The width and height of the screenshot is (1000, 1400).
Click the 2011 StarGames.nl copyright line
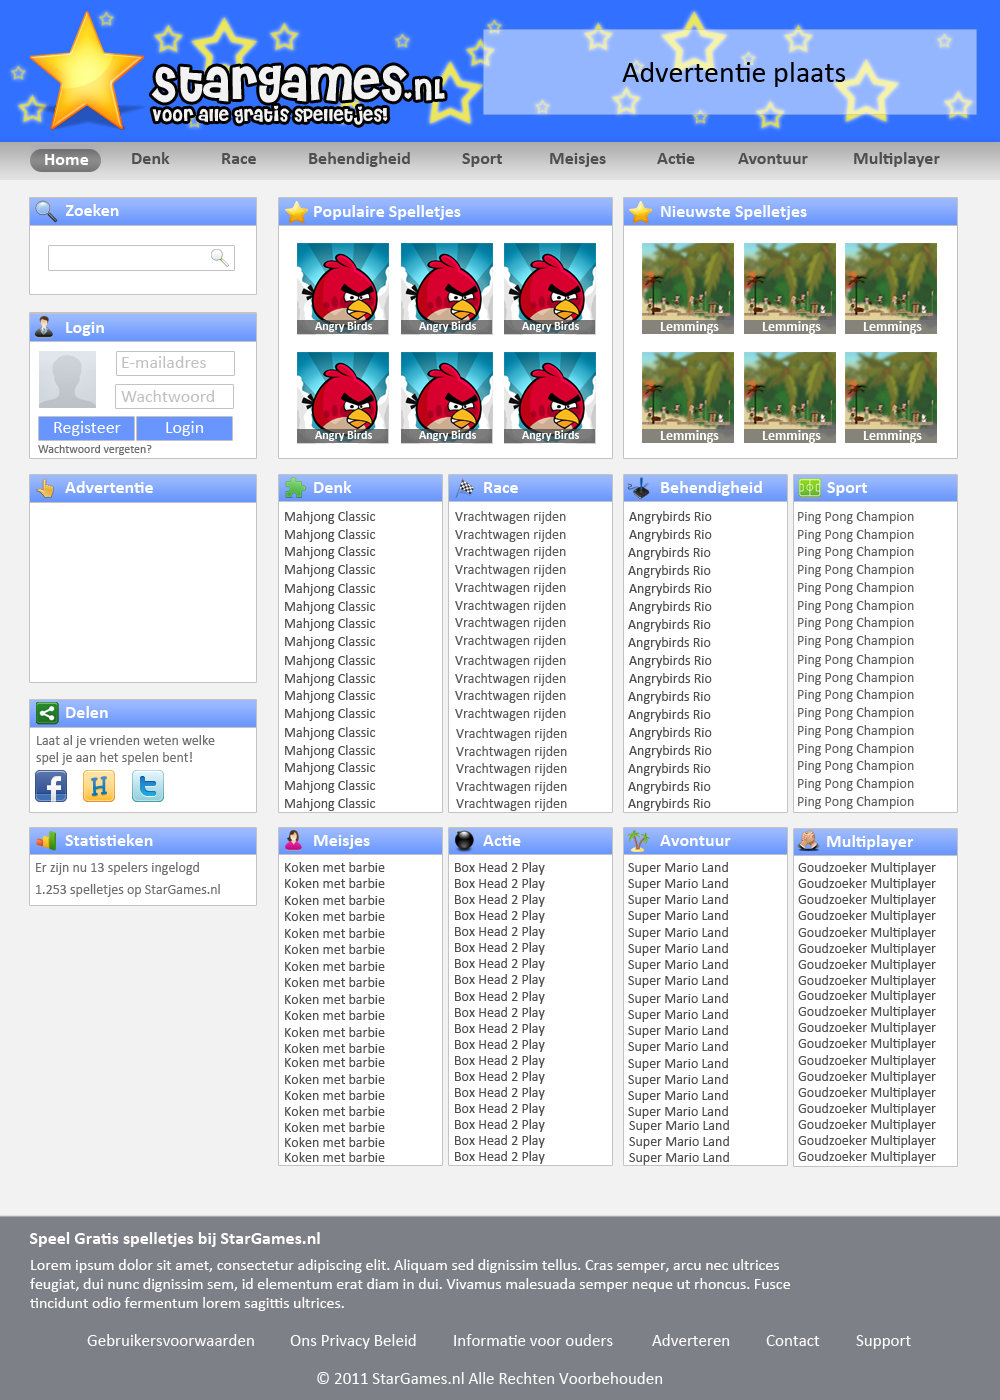point(490,1379)
